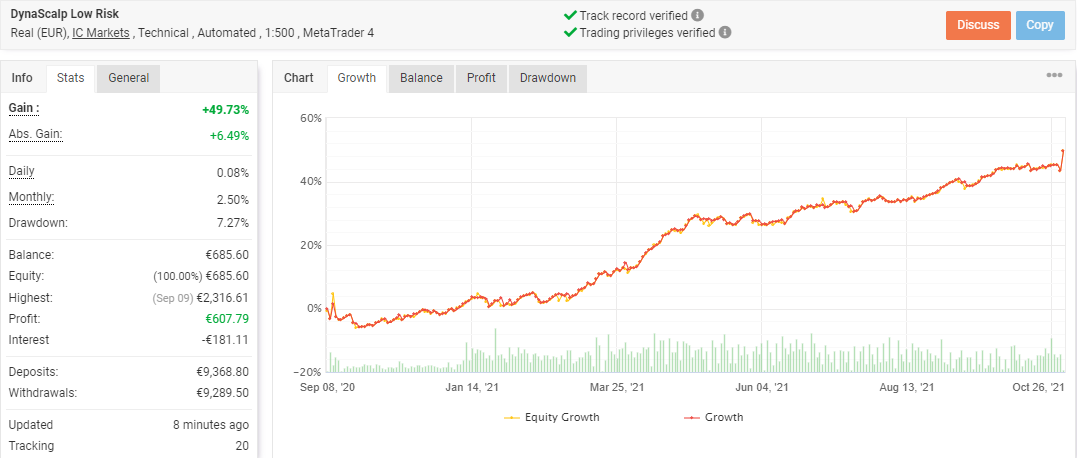Click the Trading privileges verified checkmark

tap(570, 32)
